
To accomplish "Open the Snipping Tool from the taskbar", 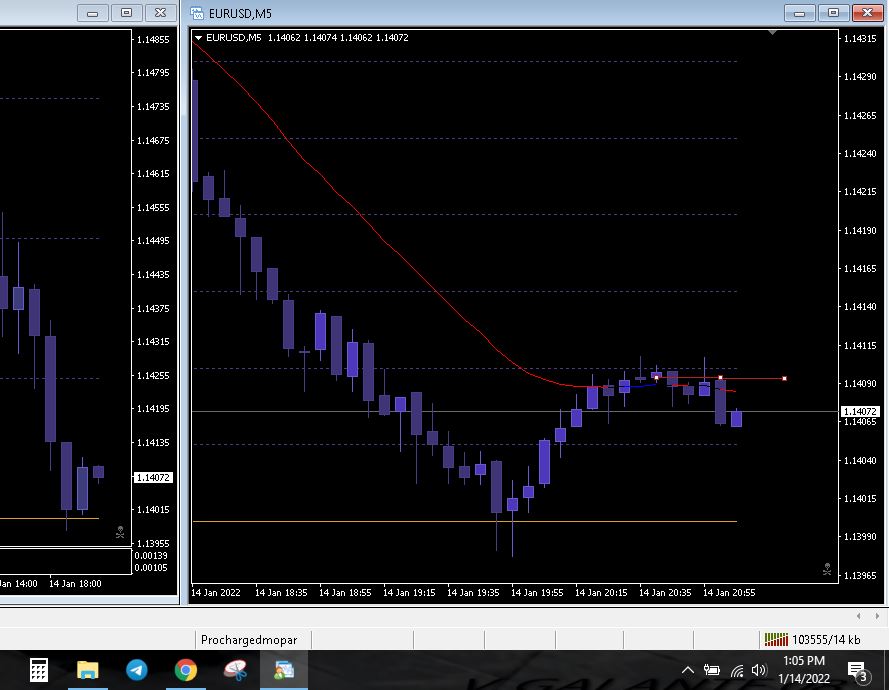I will click(x=235, y=670).
